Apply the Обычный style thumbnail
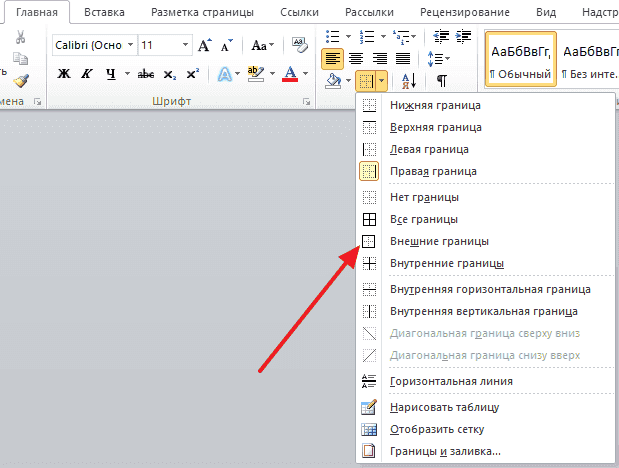This screenshot has width=619, height=468. [520, 60]
